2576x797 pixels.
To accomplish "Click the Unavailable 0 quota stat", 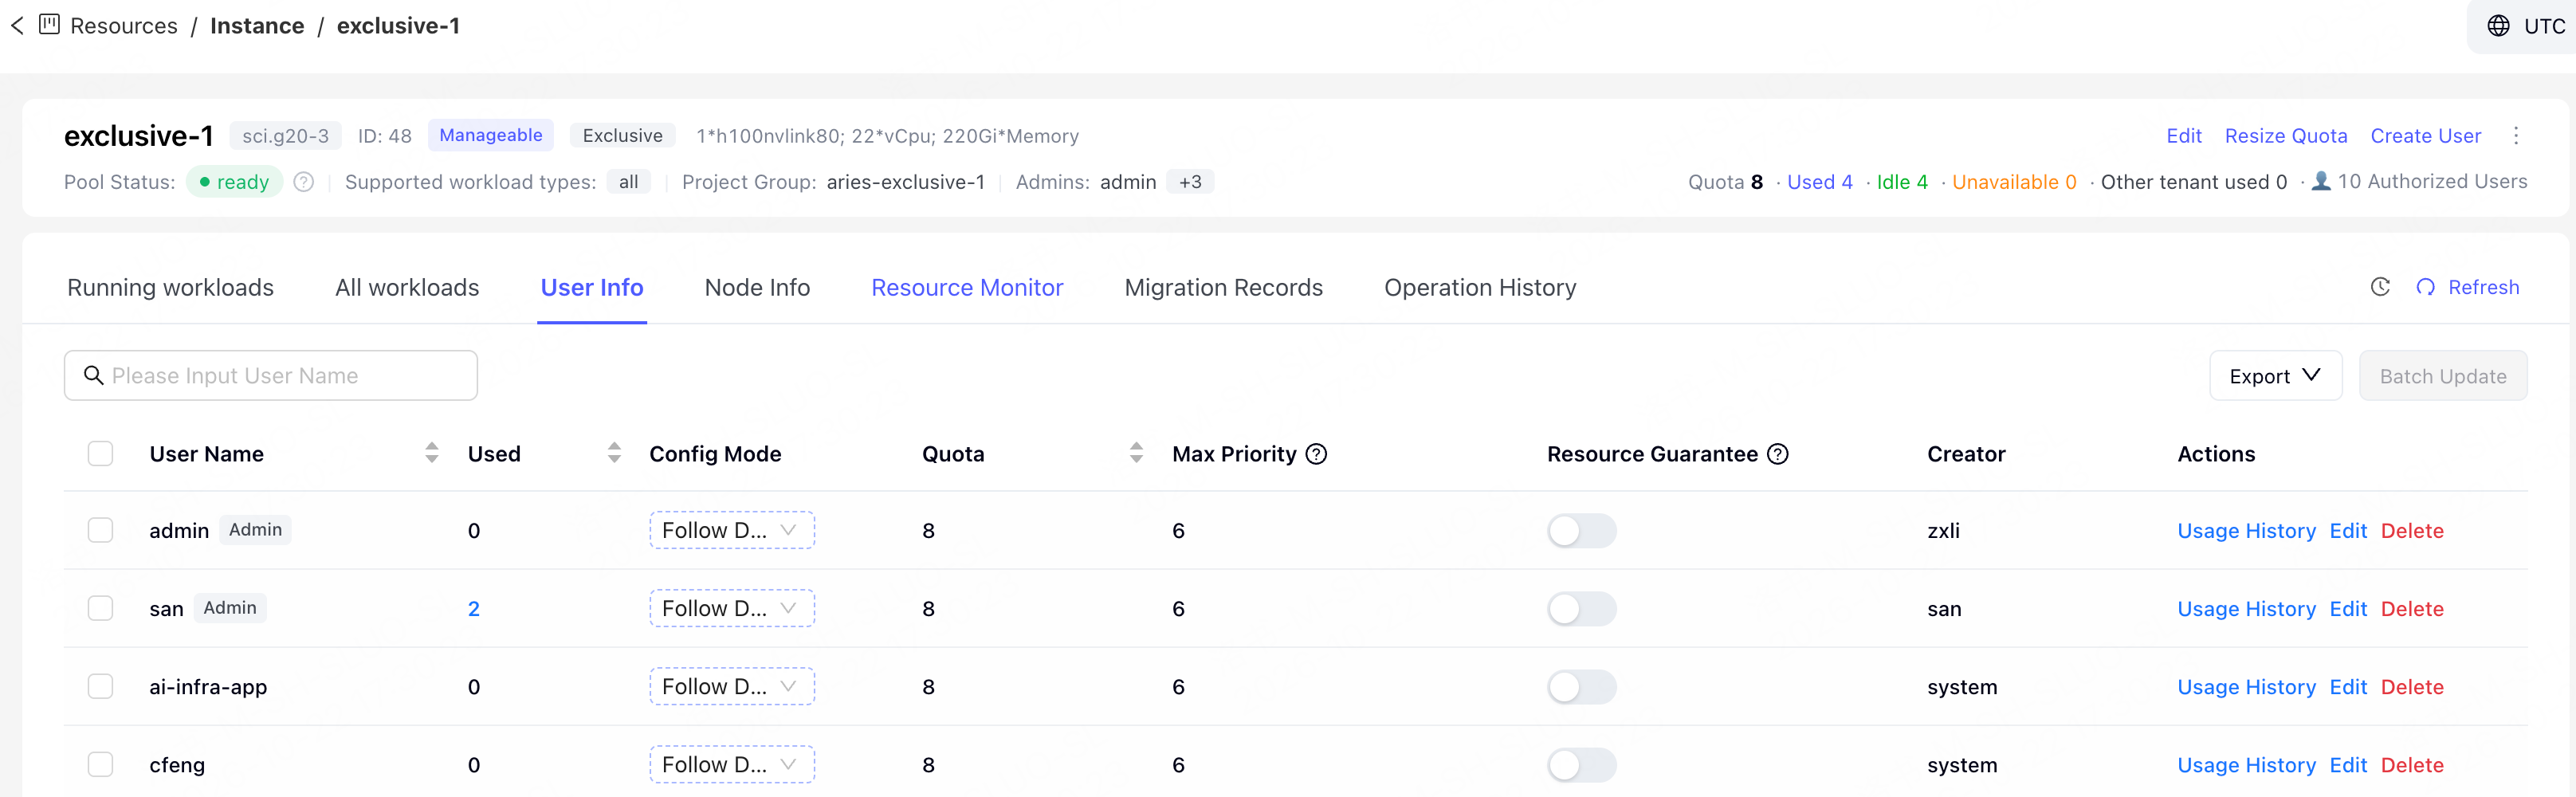I will point(2014,182).
